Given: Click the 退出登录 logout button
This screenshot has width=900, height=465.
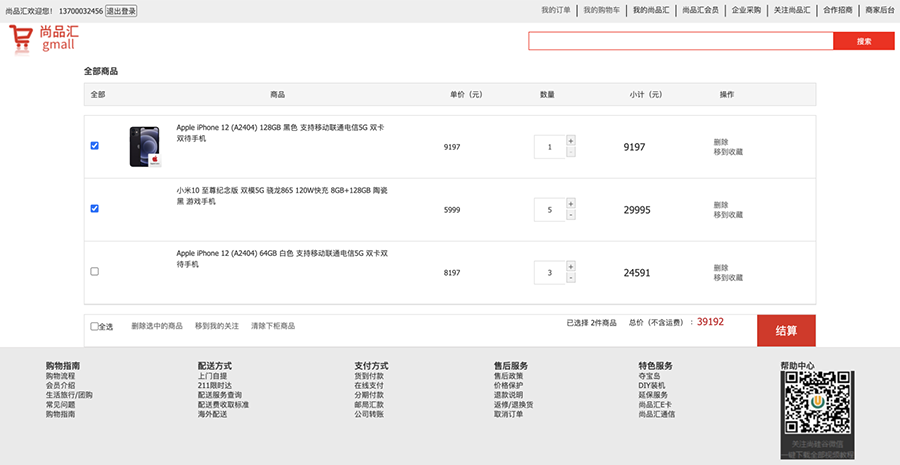Looking at the screenshot, I should (x=121, y=11).
